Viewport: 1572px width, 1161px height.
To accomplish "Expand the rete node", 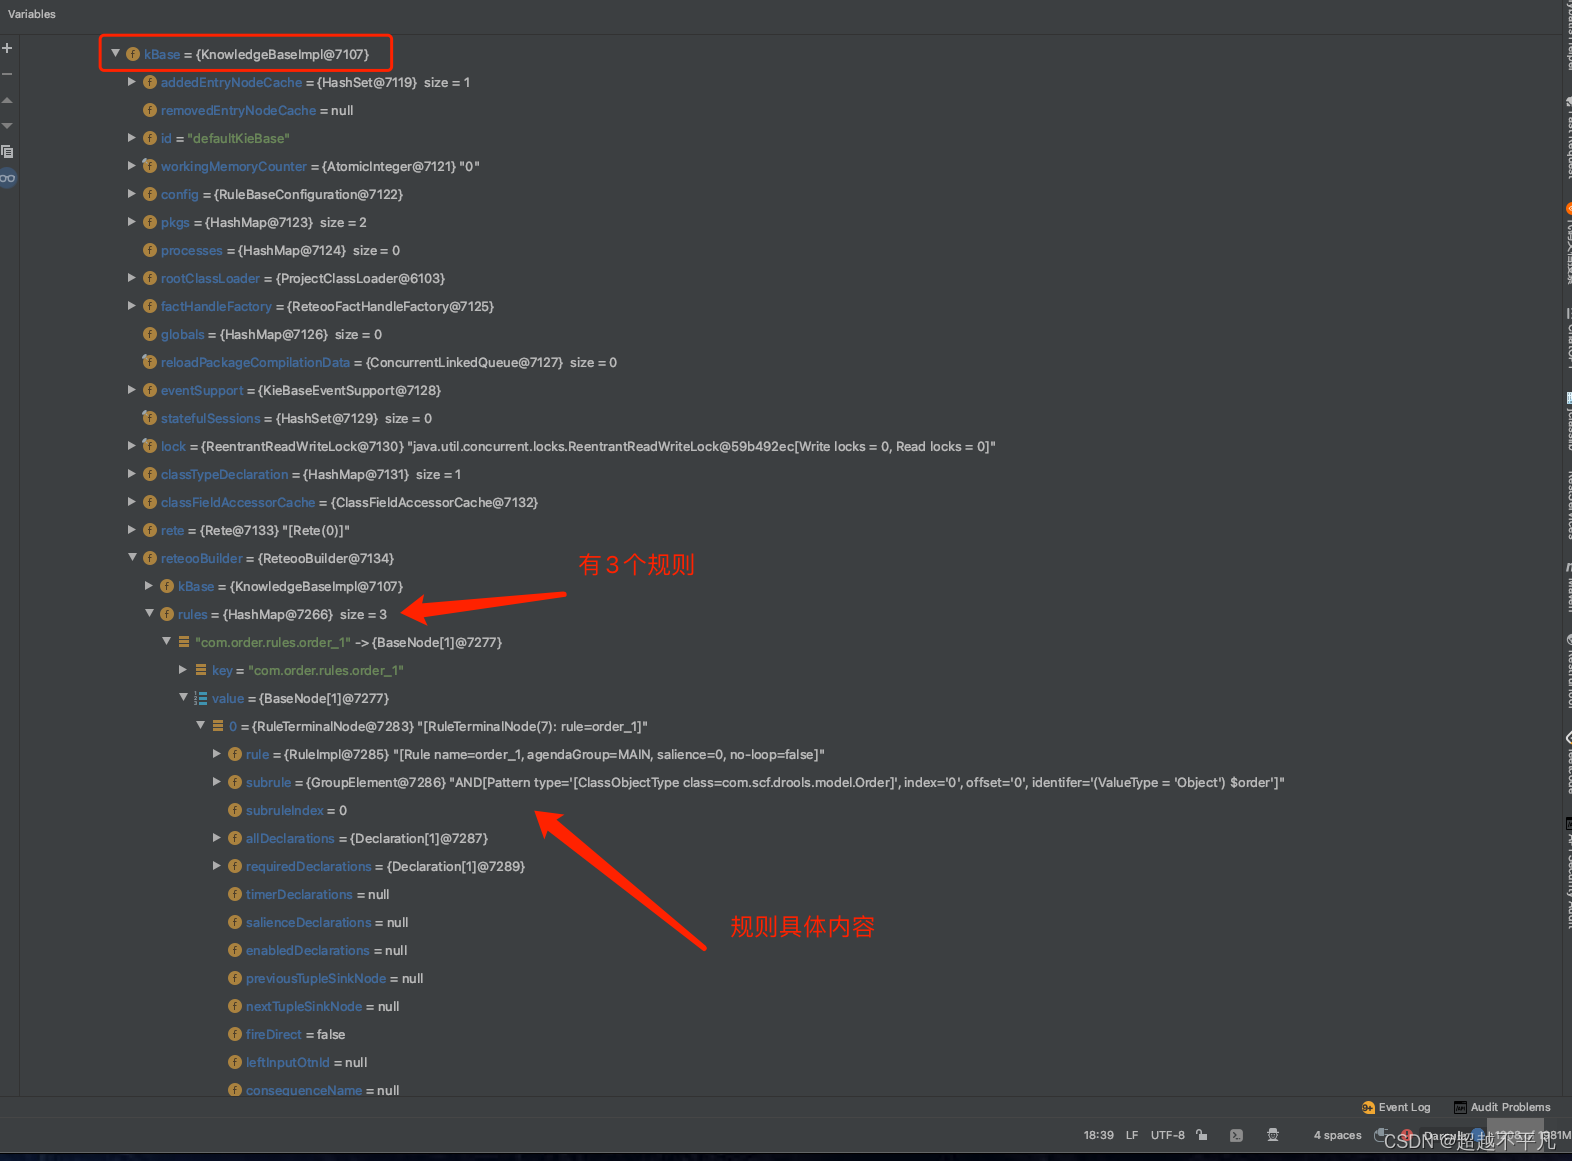I will click(x=132, y=530).
